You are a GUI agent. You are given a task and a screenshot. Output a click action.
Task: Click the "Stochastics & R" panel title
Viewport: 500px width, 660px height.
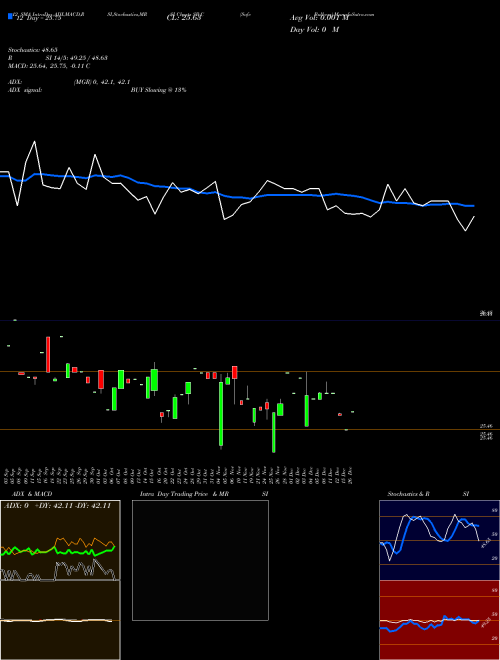[409, 494]
